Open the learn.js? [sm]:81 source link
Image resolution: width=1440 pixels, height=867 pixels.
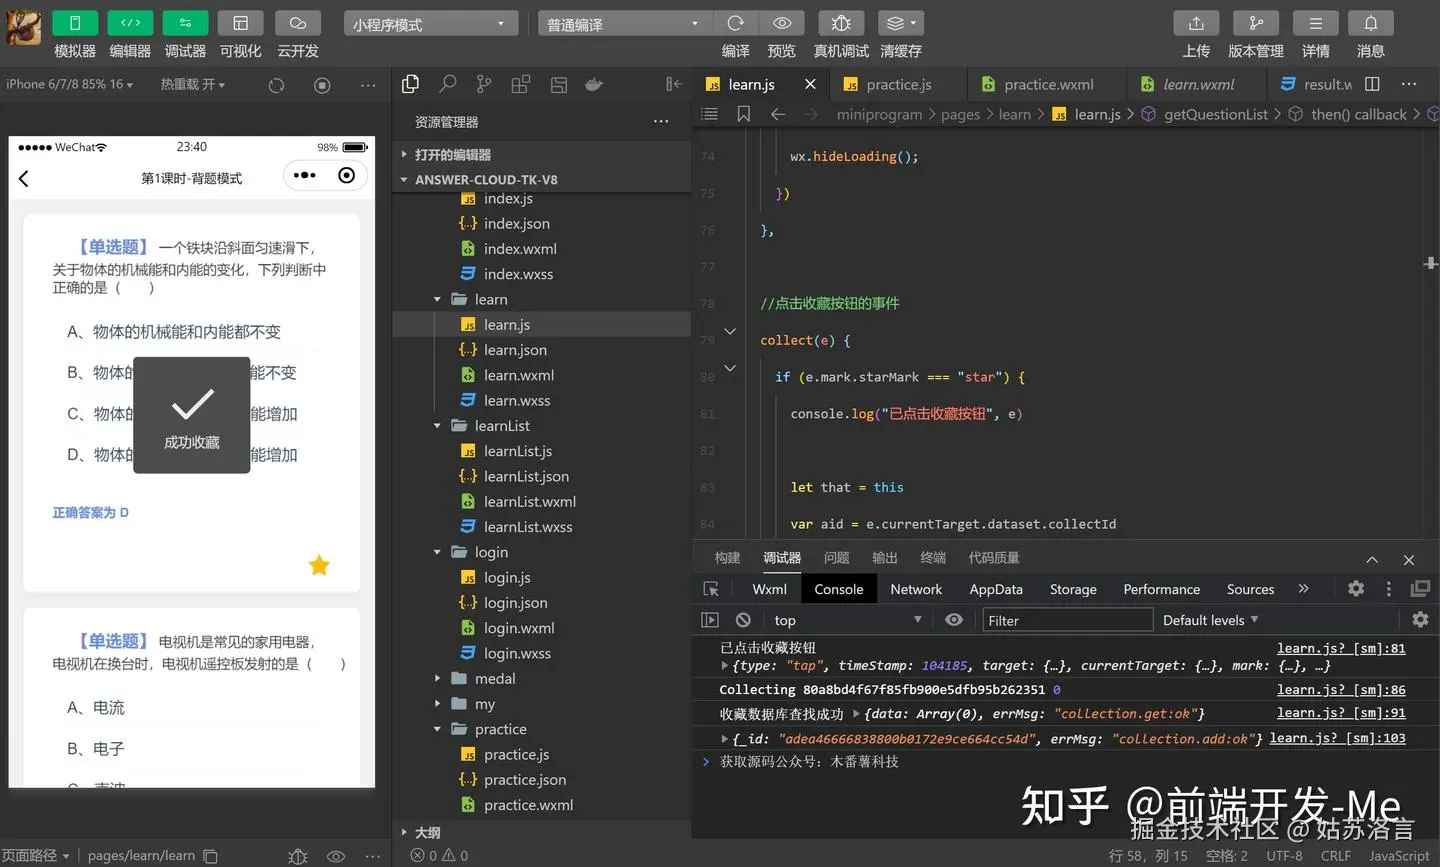coord(1341,648)
